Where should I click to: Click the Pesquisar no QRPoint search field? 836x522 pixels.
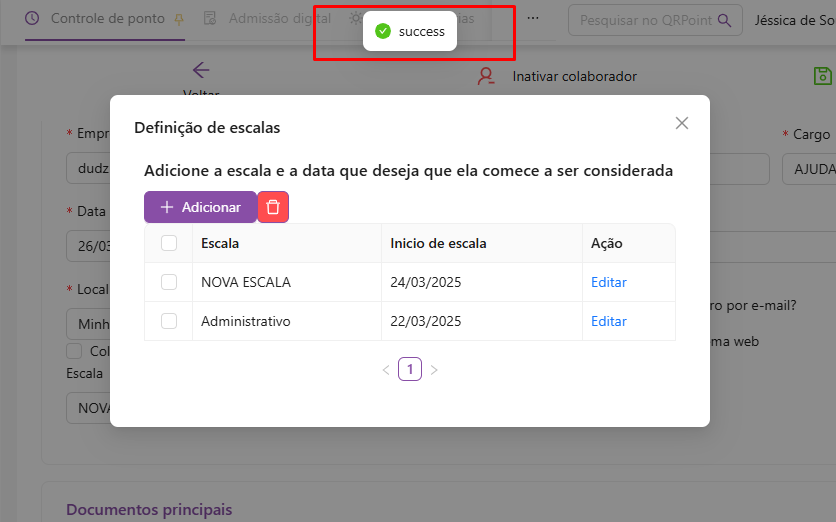coord(645,19)
